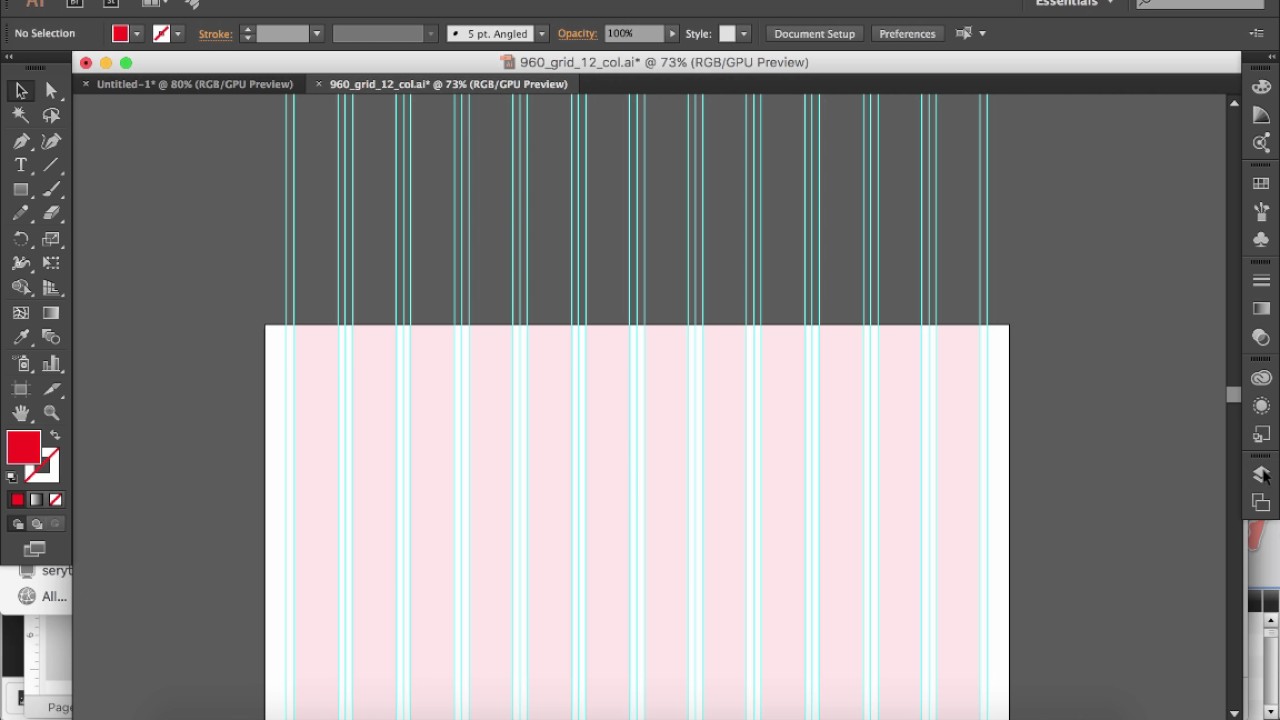Open the Essentials workspace switcher

pos(1074,3)
